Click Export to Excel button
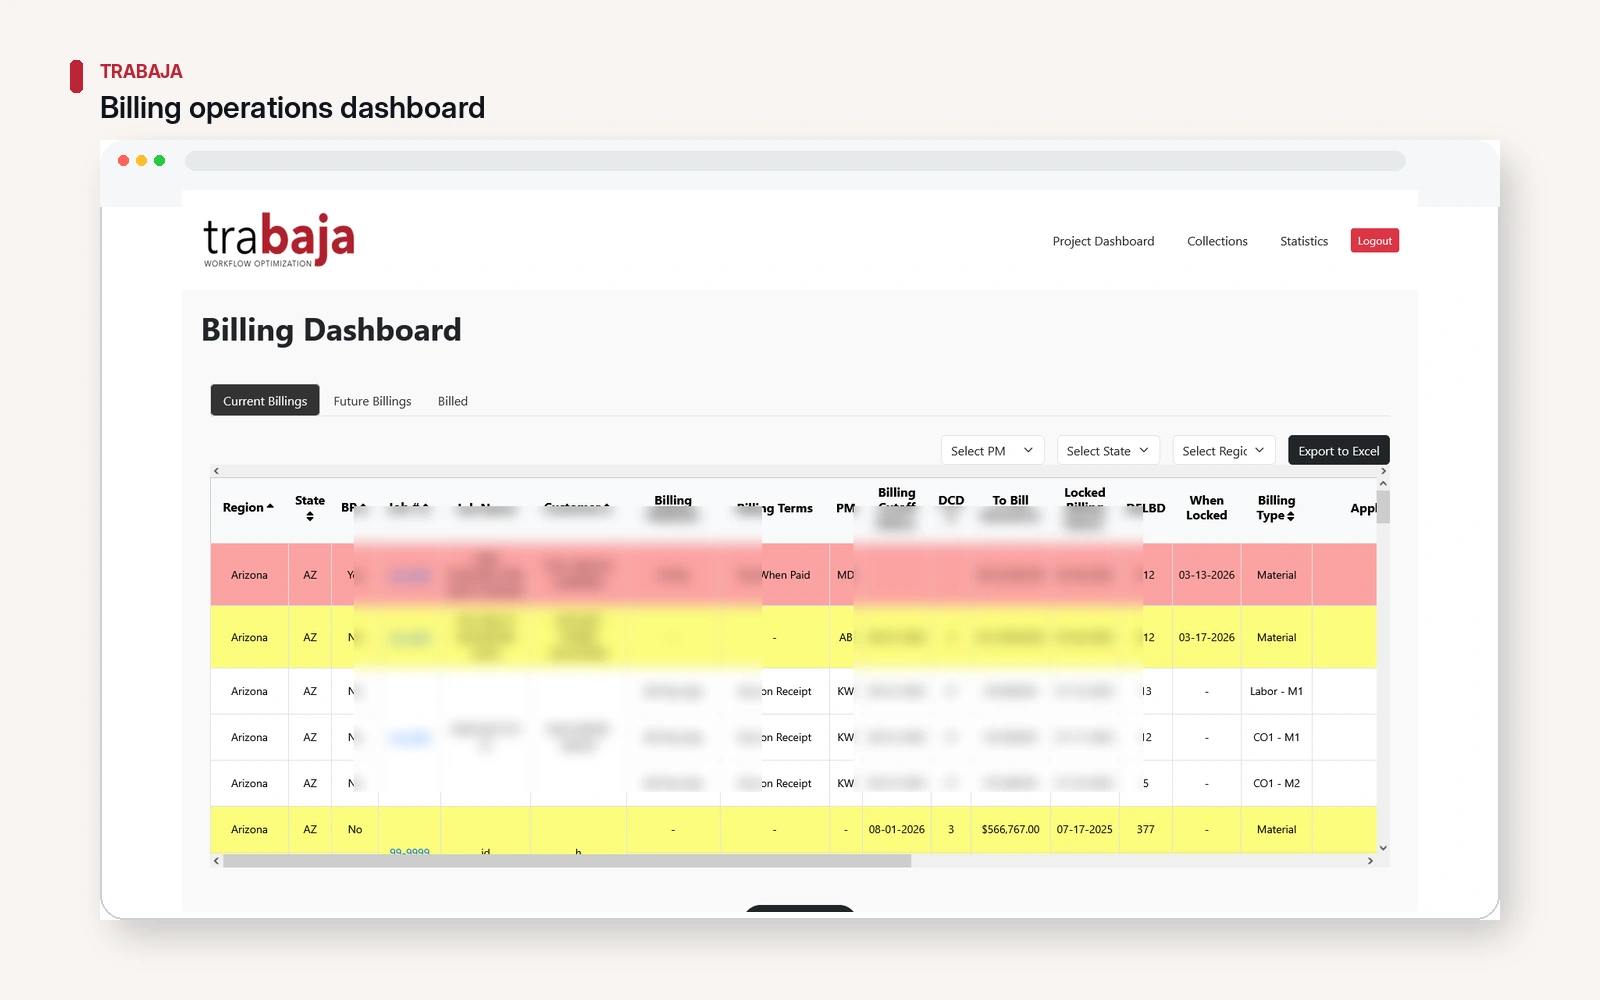The width and height of the screenshot is (1600, 1000). (x=1338, y=450)
